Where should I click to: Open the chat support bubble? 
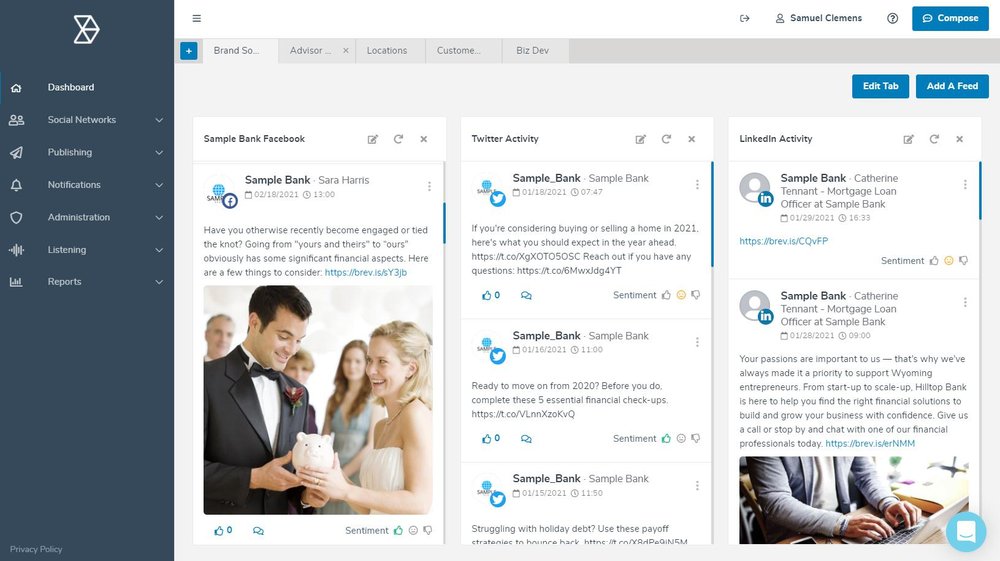(966, 532)
